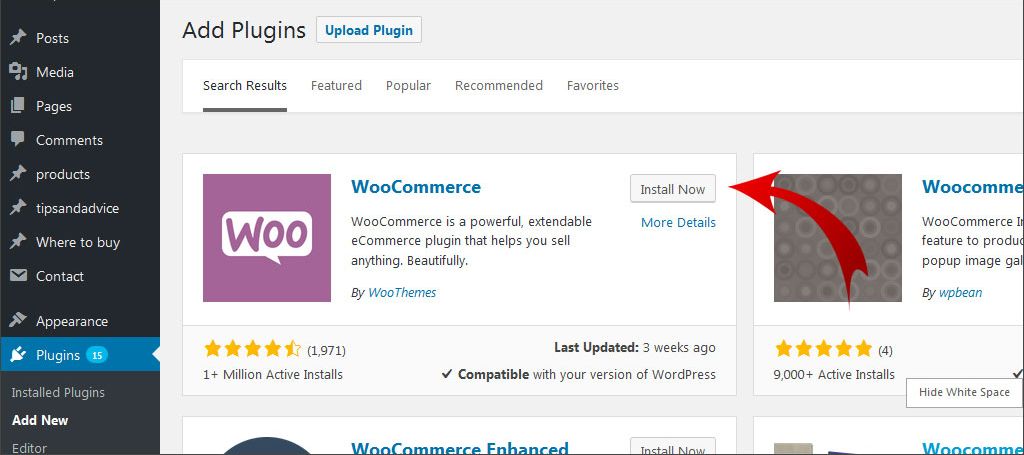This screenshot has width=1024, height=455.
Task: Click the Contact envelope icon
Action: click(x=18, y=276)
